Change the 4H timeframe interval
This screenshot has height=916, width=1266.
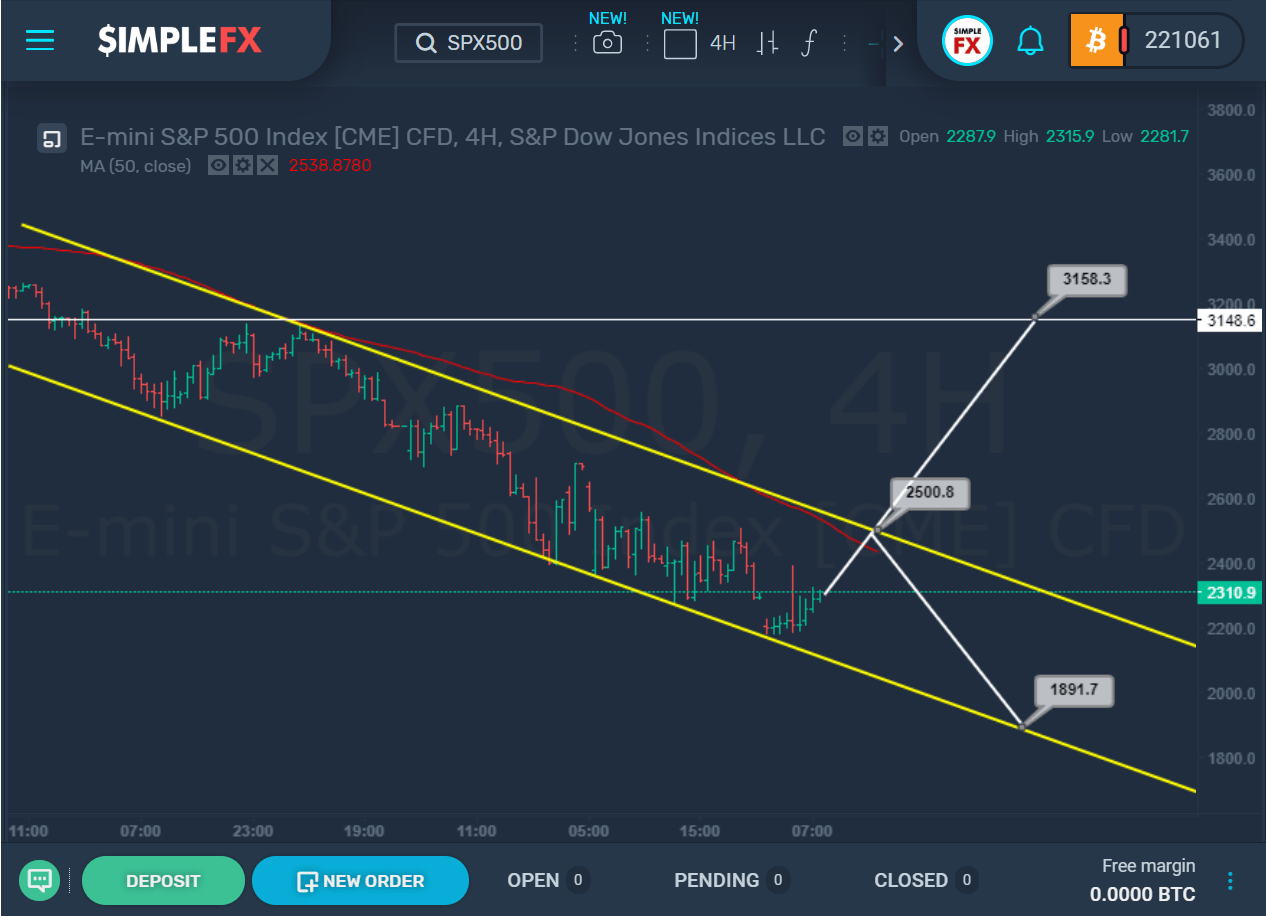[723, 43]
